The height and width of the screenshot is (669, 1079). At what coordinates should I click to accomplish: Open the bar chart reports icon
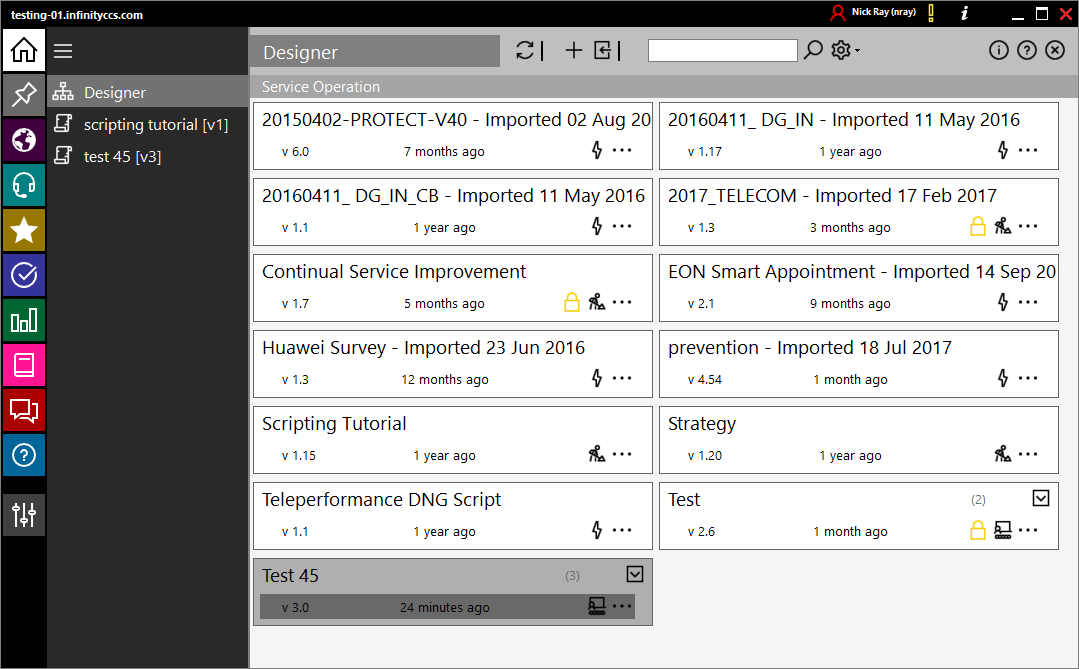pyautogui.click(x=23, y=320)
